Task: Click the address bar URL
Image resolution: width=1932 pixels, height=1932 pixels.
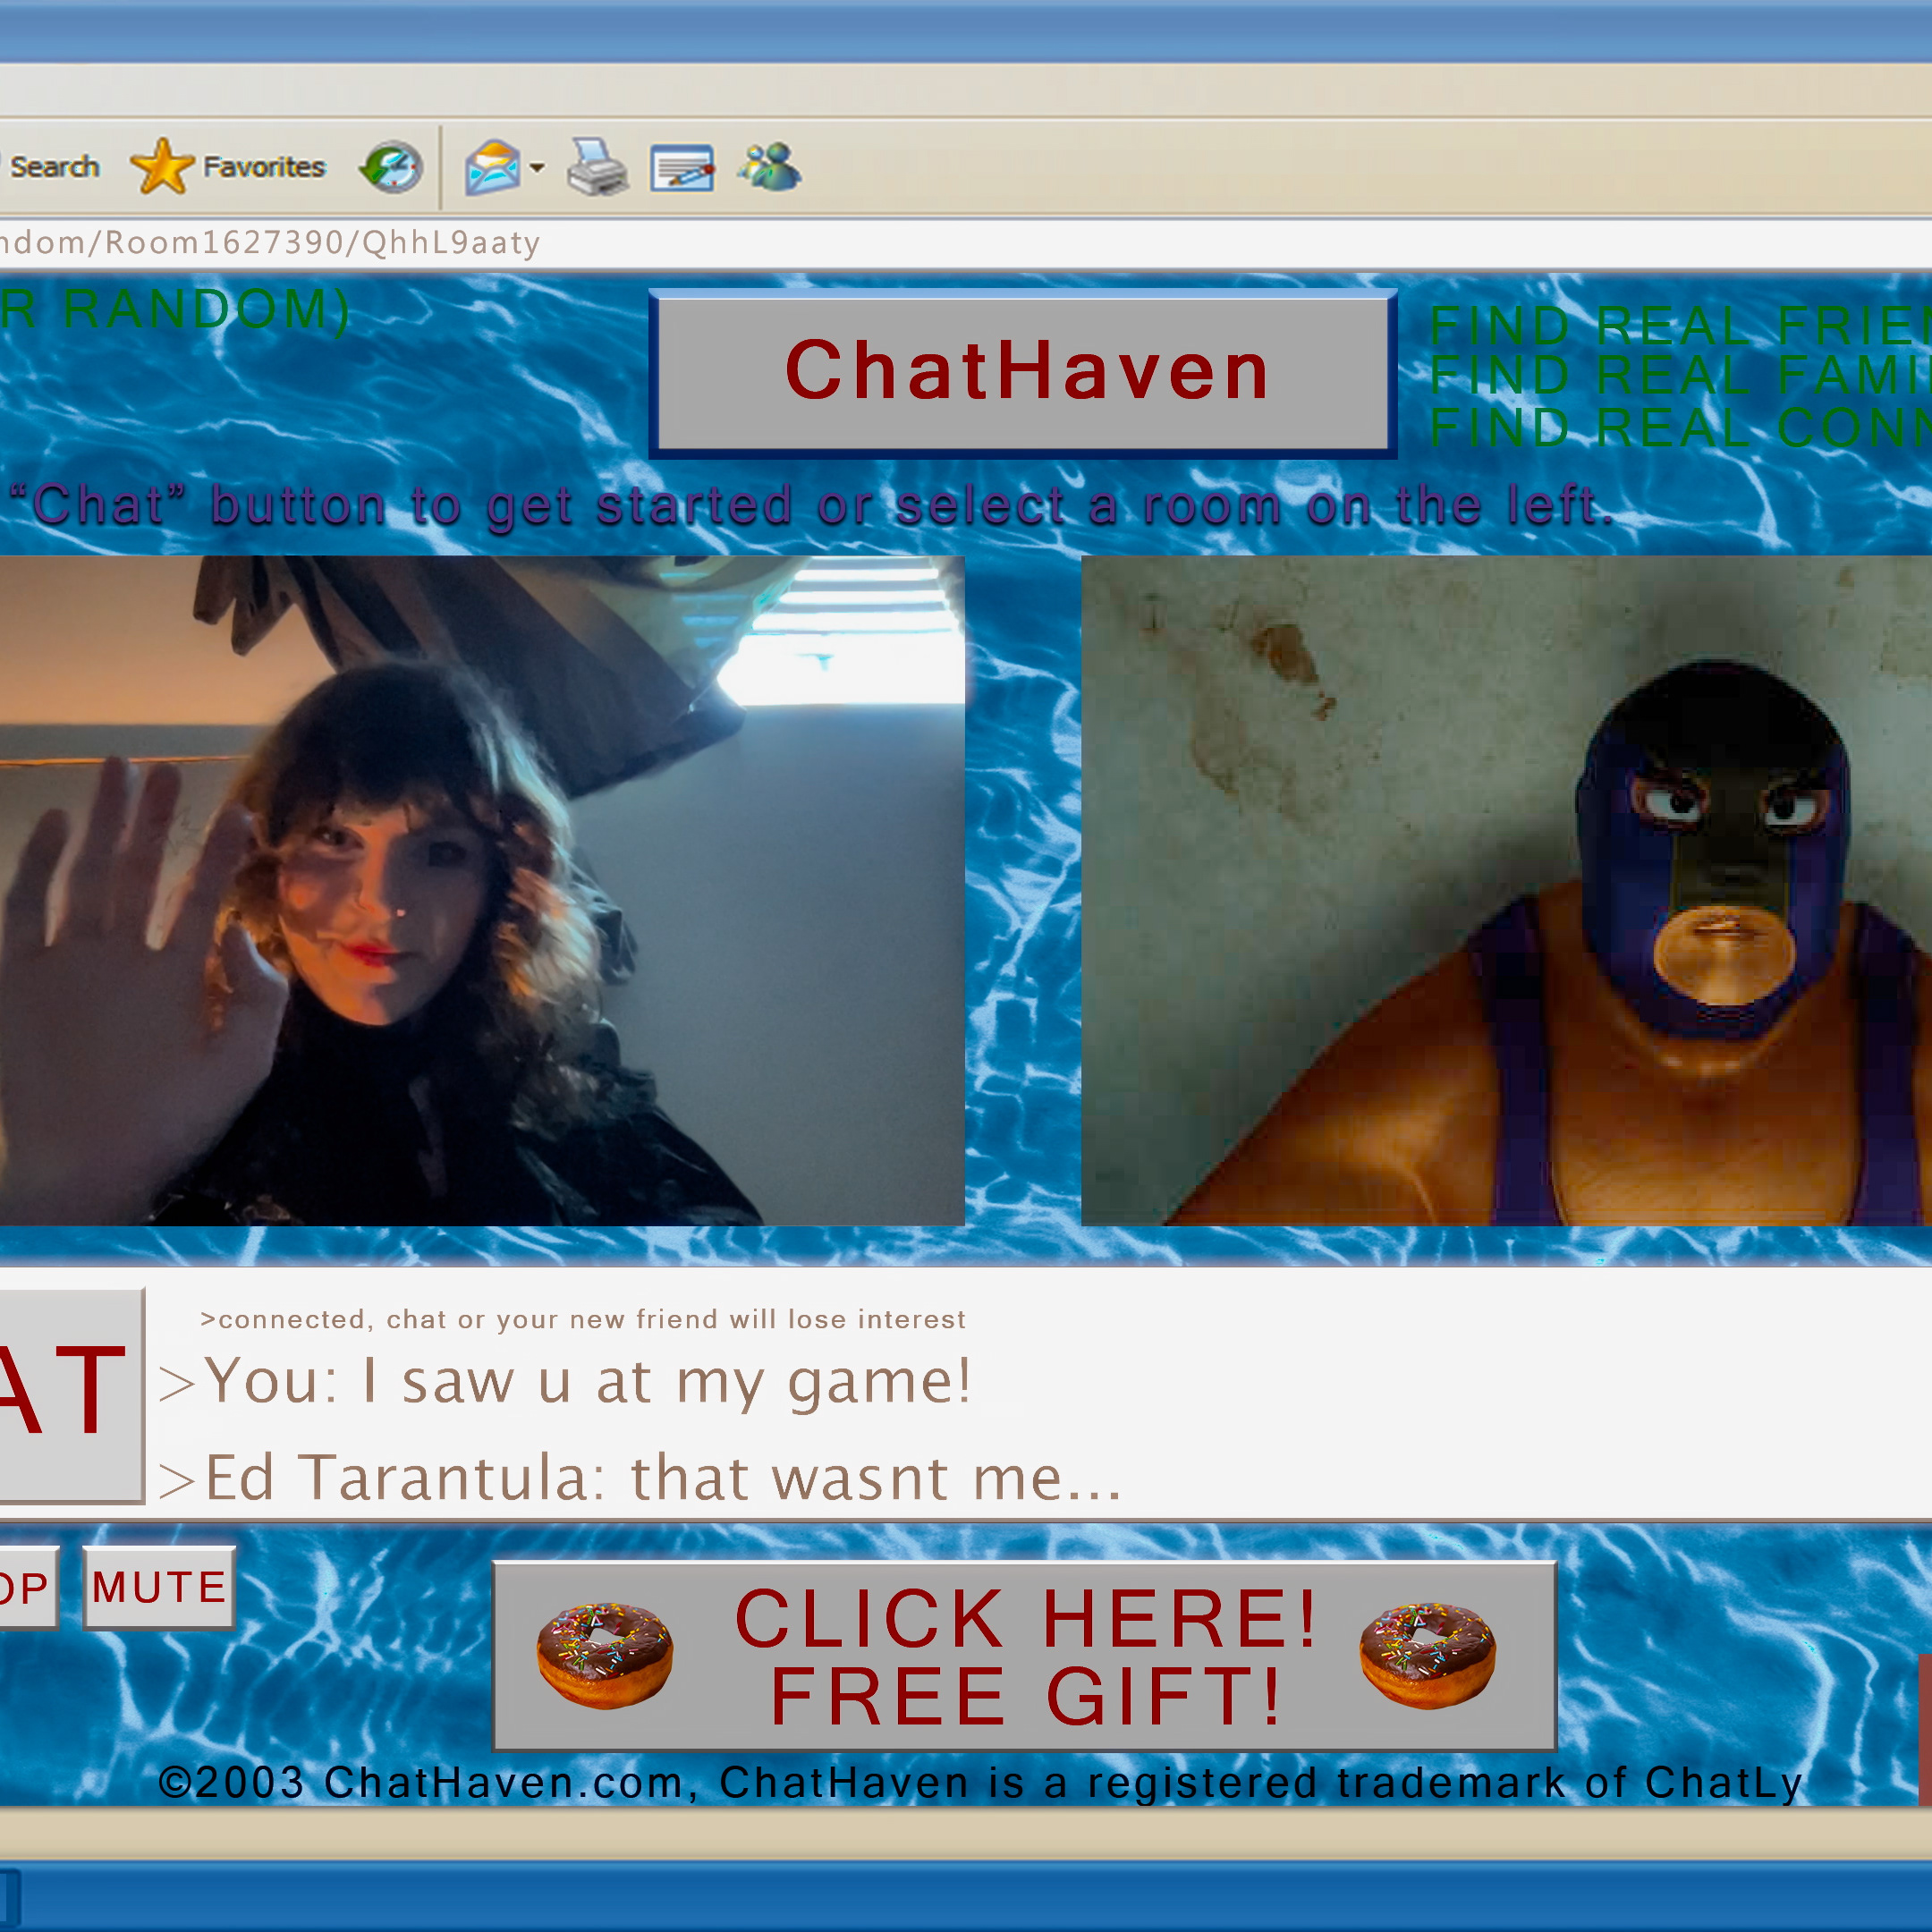Action: pyautogui.click(x=270, y=243)
